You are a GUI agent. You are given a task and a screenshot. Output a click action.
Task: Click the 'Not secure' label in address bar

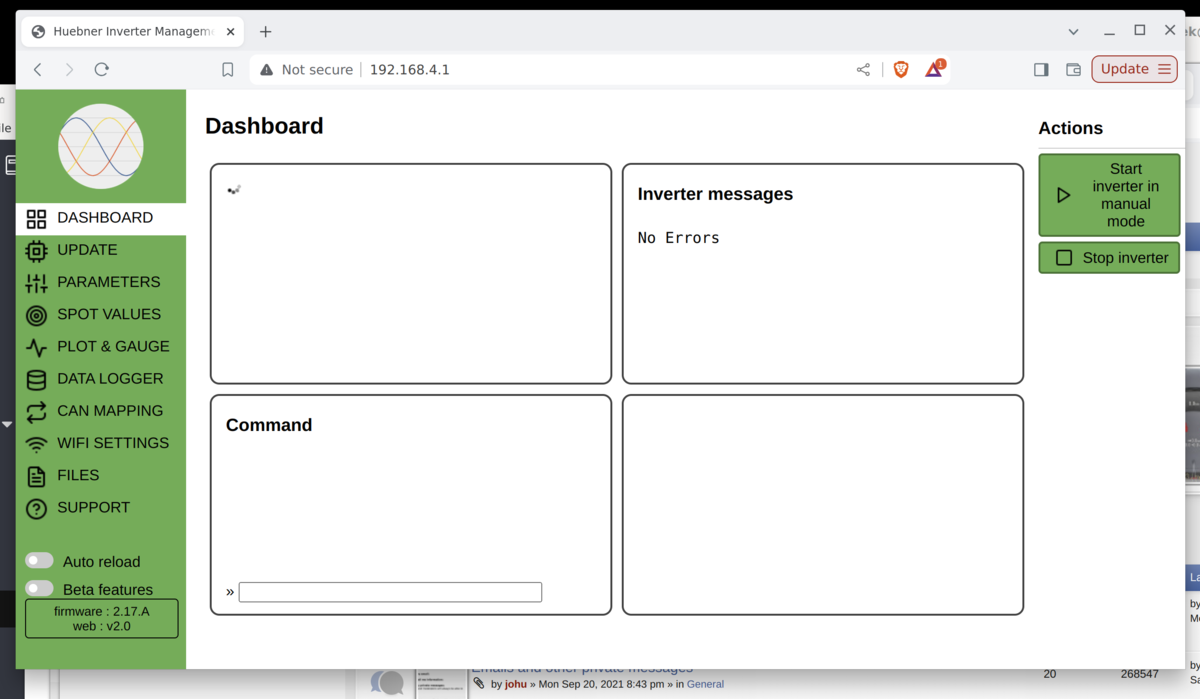tap(317, 70)
